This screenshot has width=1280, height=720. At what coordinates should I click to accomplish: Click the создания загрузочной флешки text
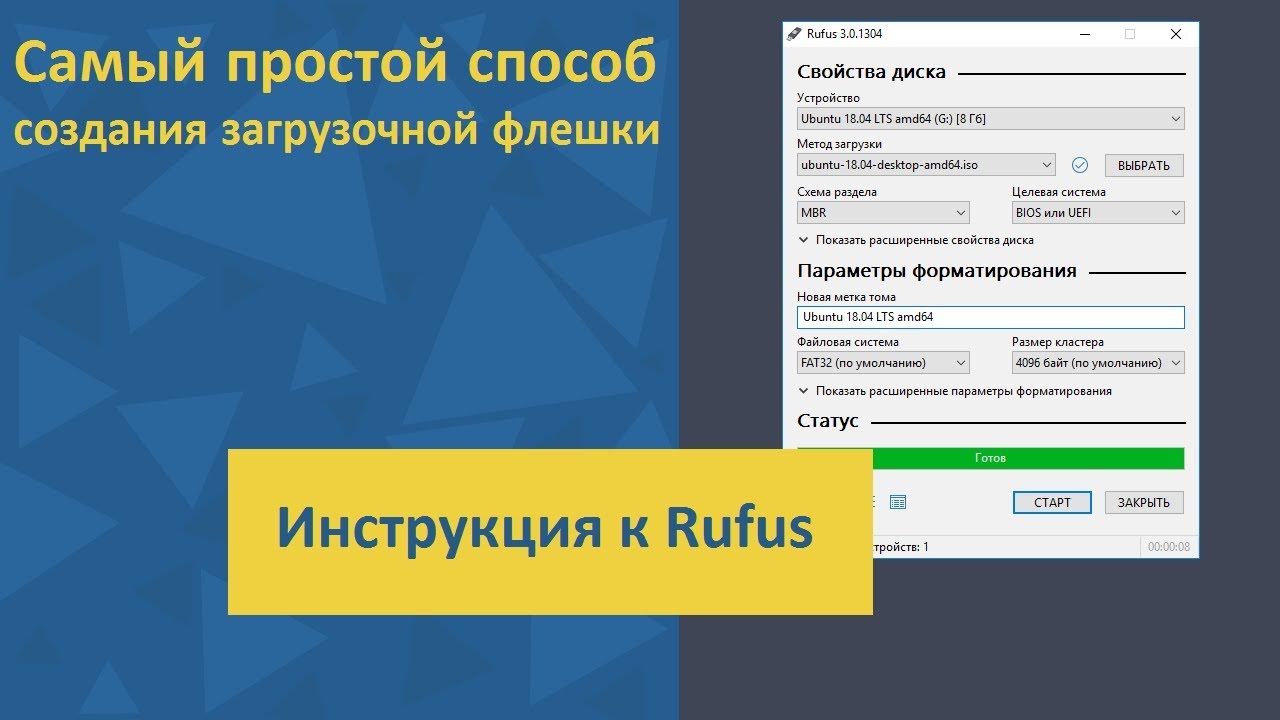[337, 131]
